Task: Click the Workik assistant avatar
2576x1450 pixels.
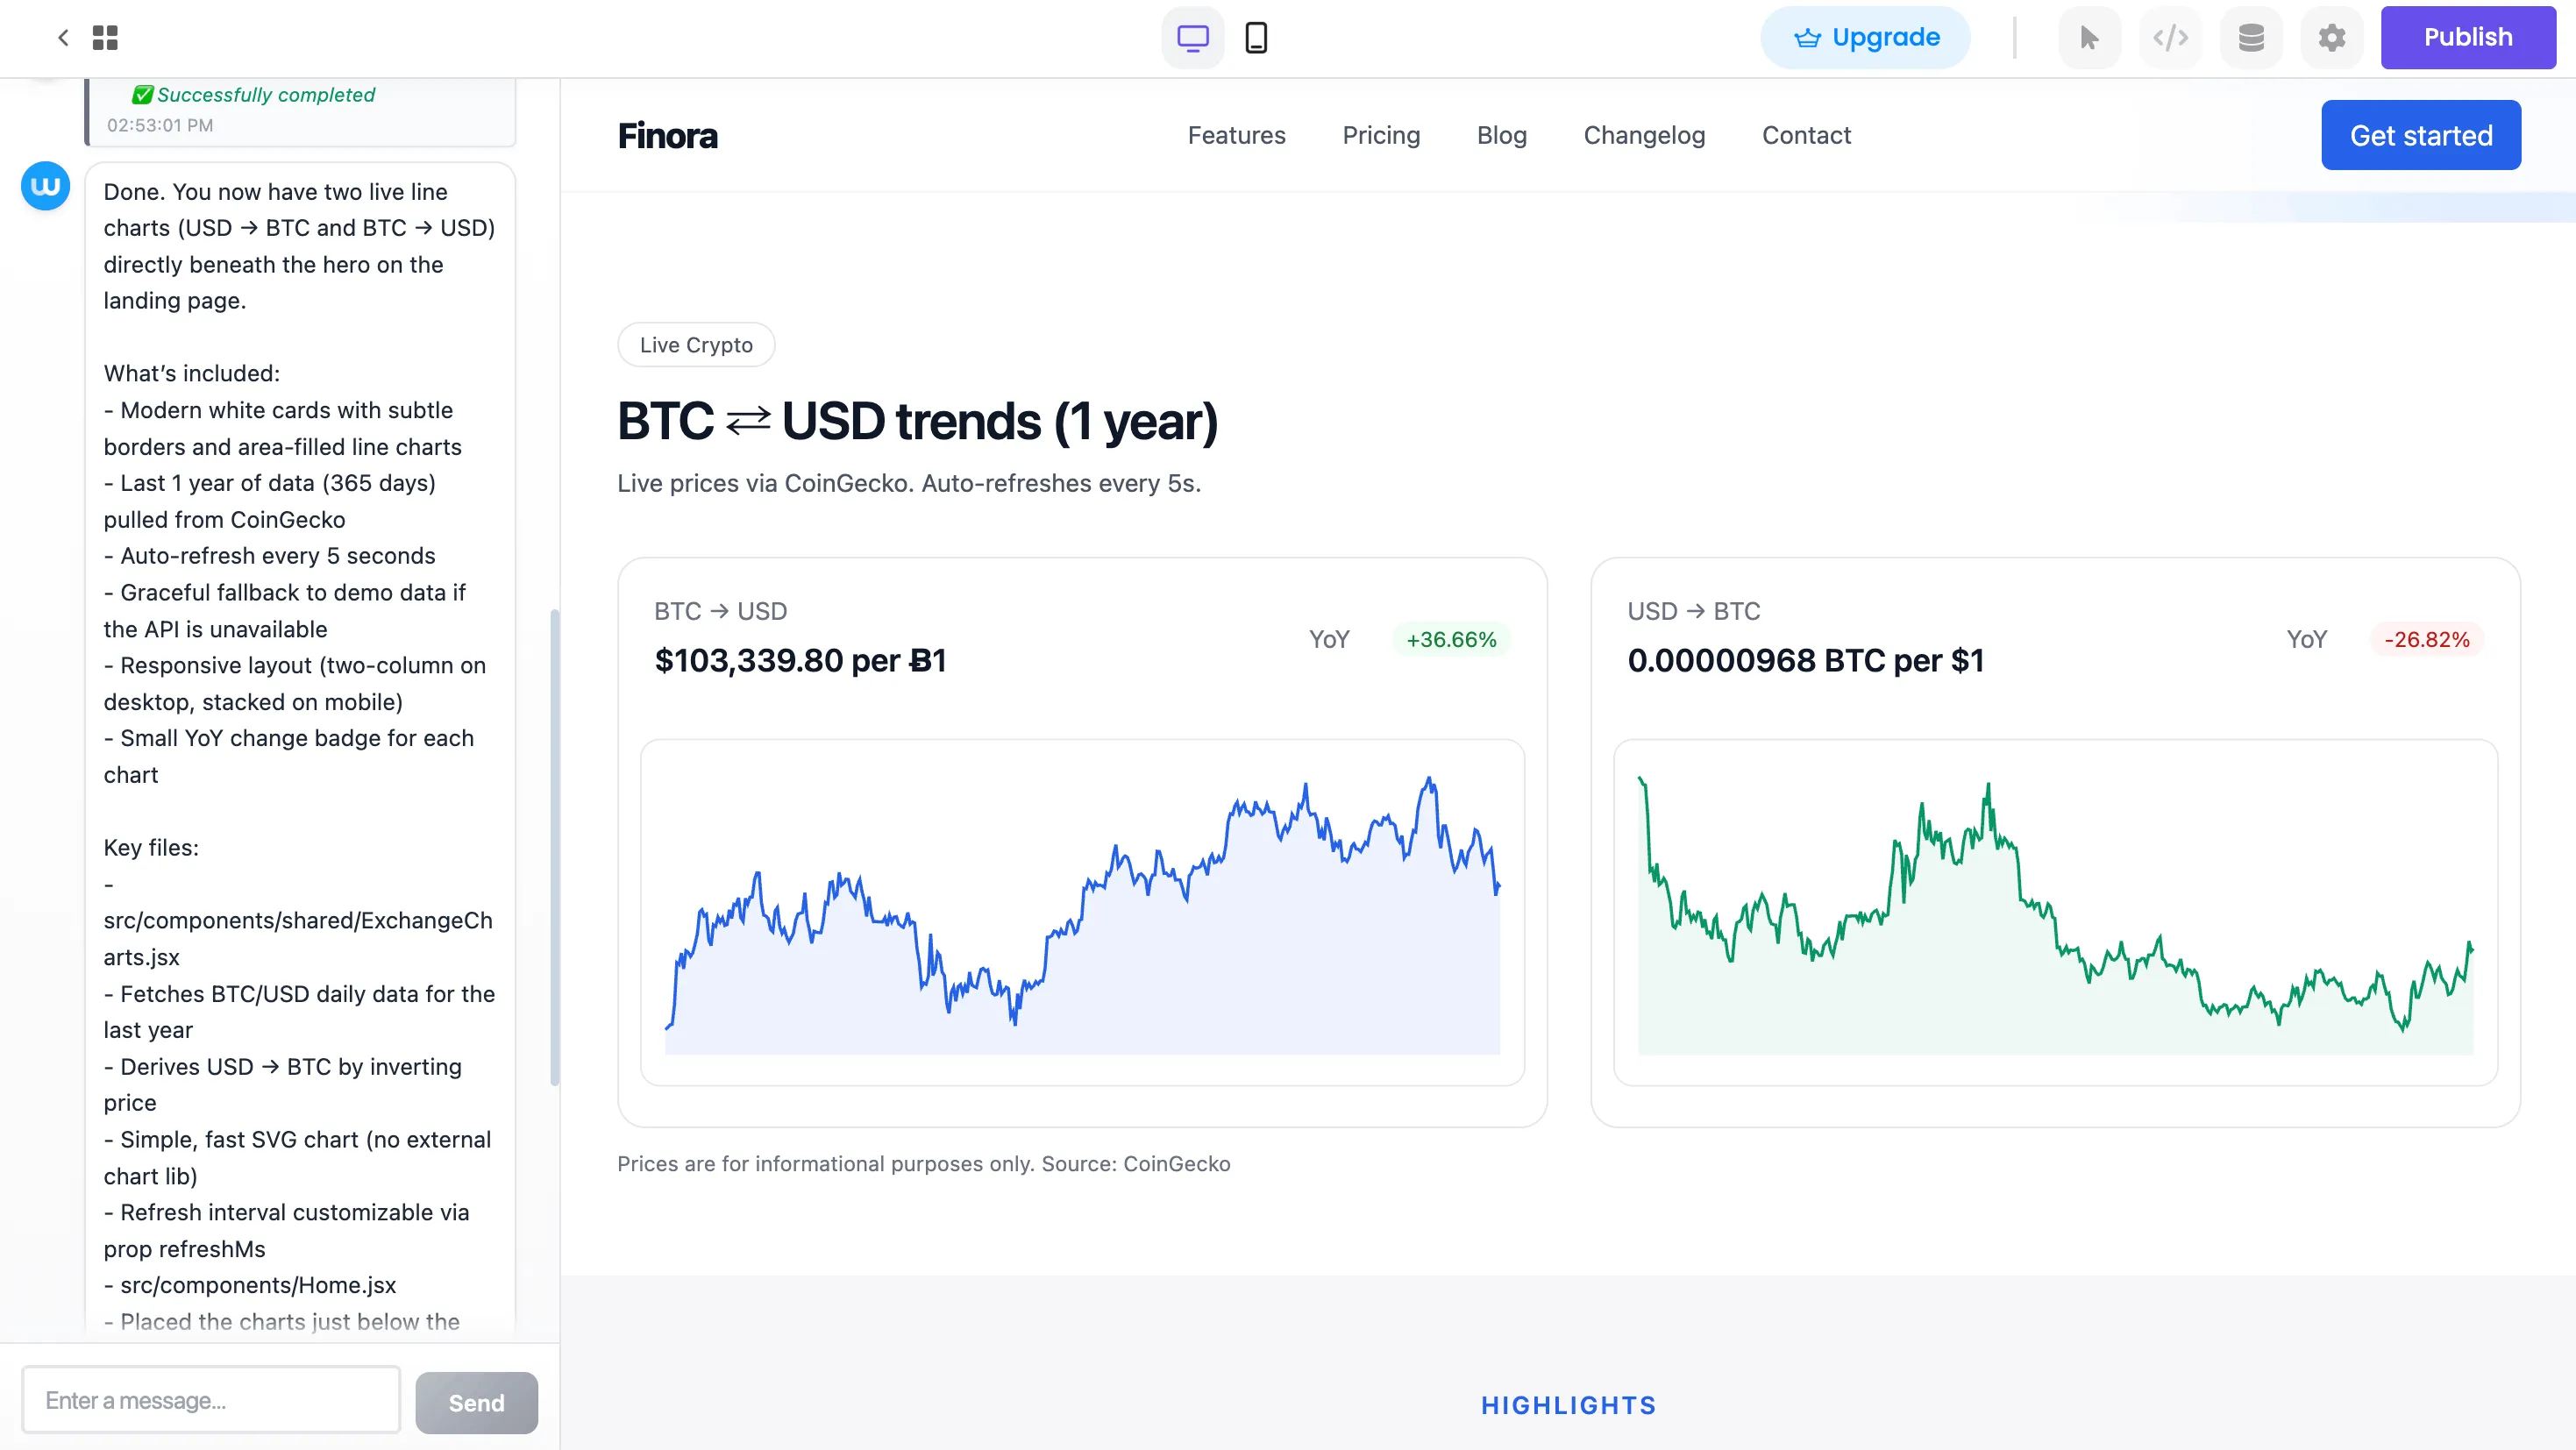Action: [44, 185]
